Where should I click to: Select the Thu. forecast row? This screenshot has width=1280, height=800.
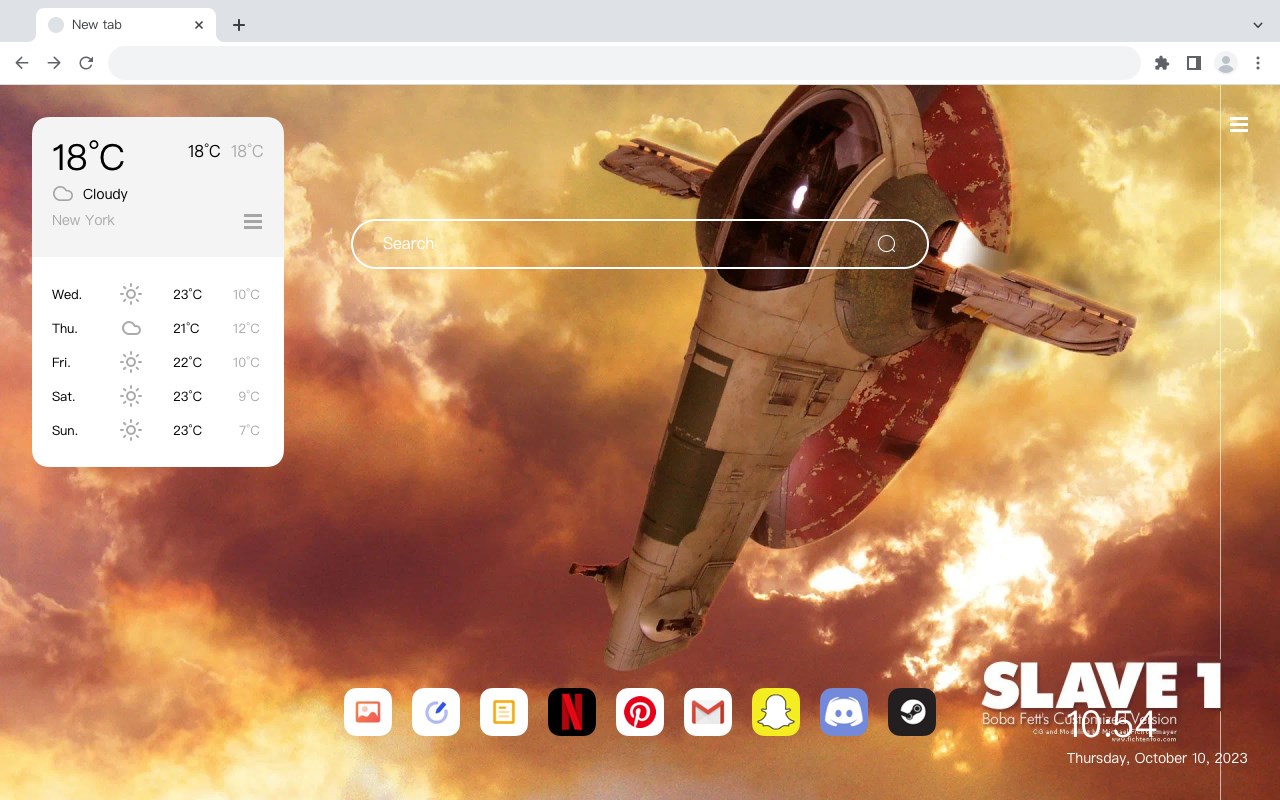158,328
